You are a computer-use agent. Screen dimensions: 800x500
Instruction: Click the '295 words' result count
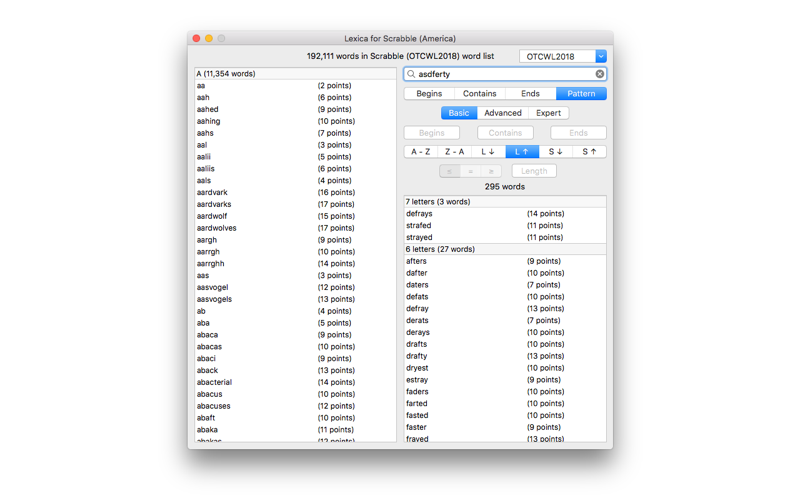coord(505,187)
